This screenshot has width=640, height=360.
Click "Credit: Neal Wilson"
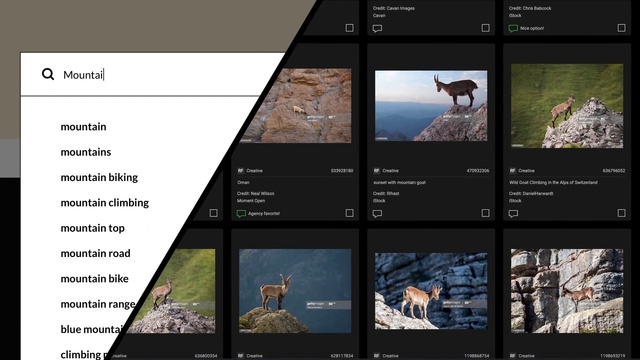pyautogui.click(x=256, y=193)
